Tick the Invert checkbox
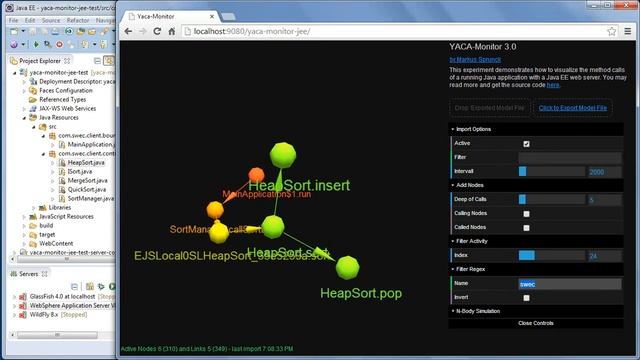Image resolution: width=640 pixels, height=360 pixels. [526, 298]
